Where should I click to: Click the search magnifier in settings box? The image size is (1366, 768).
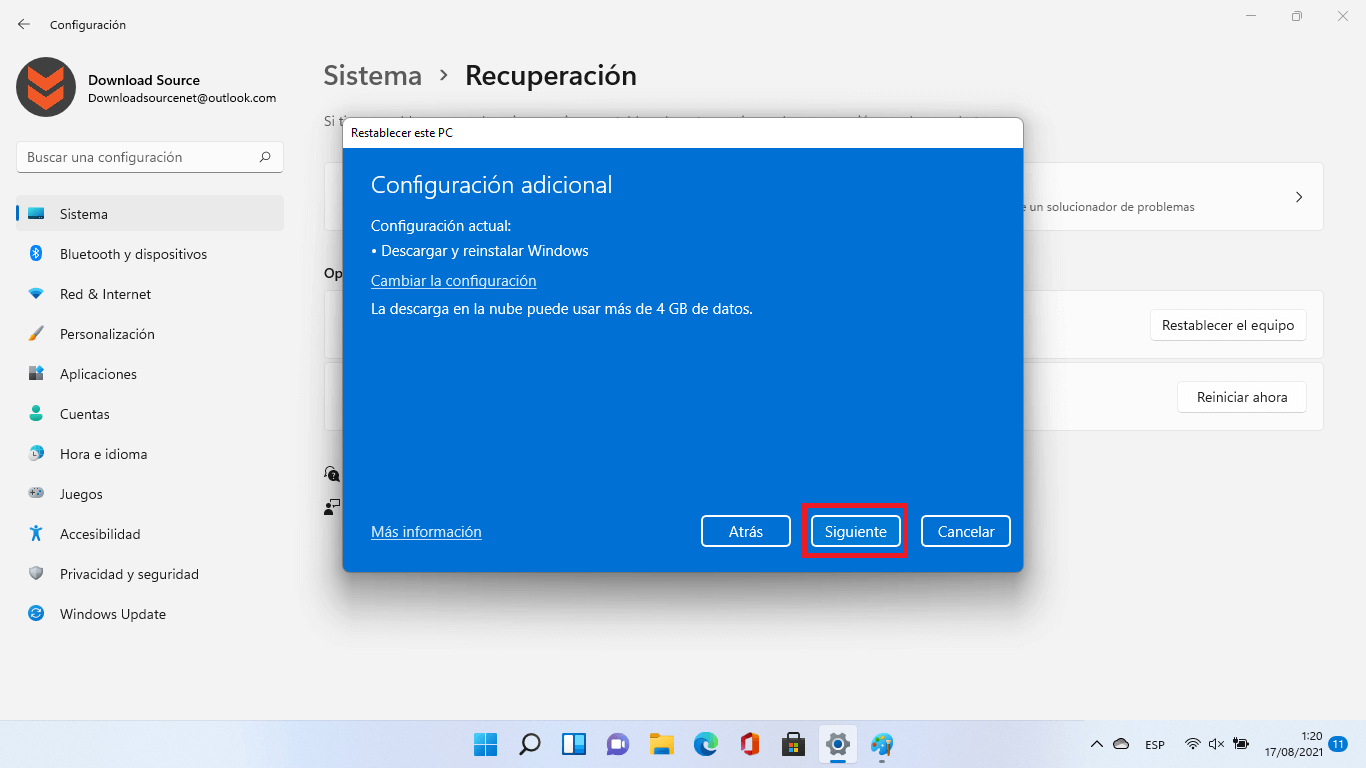pos(265,157)
